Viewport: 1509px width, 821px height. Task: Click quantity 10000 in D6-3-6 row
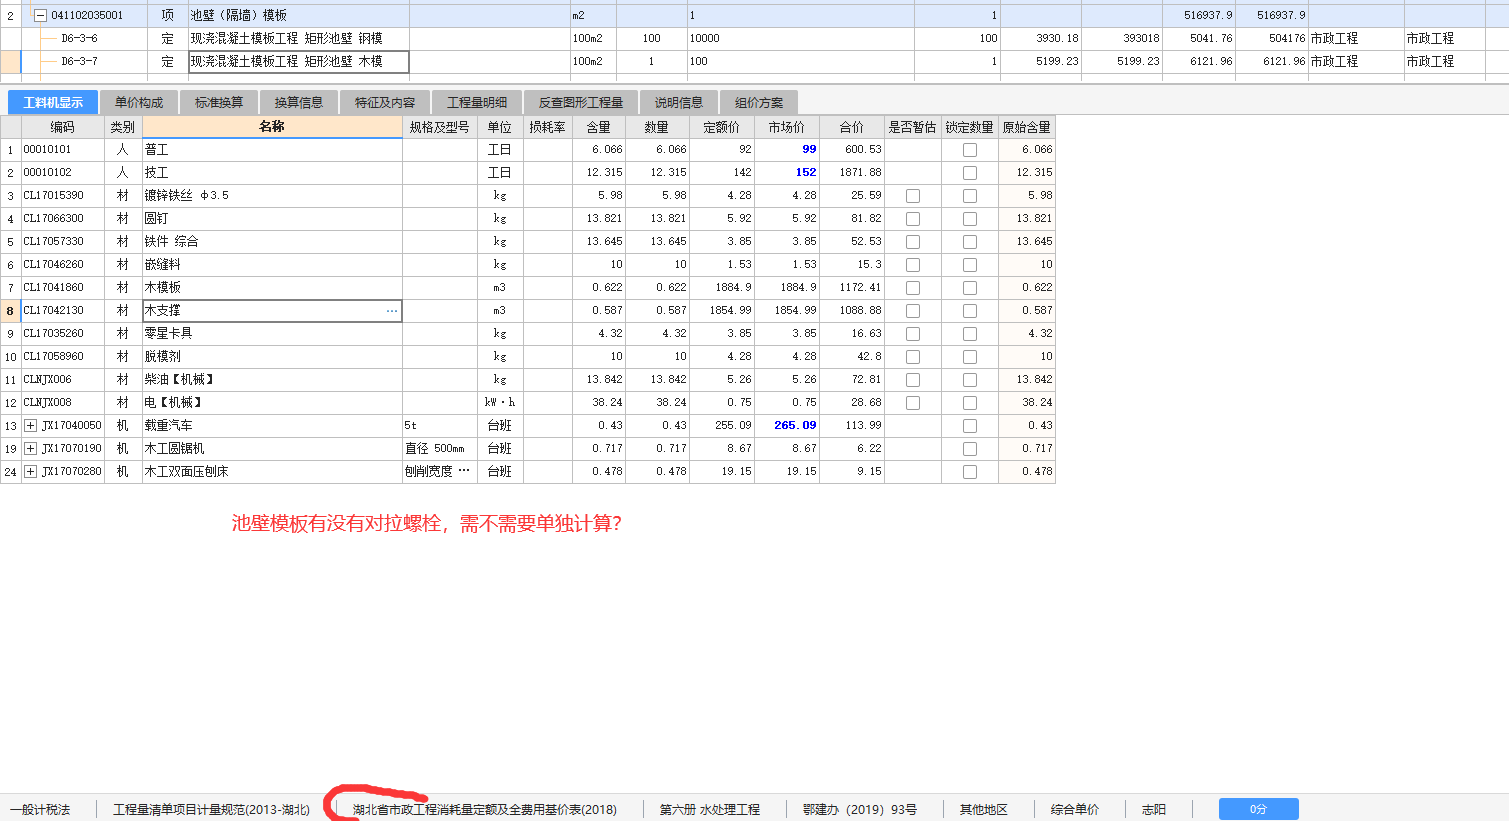705,38
